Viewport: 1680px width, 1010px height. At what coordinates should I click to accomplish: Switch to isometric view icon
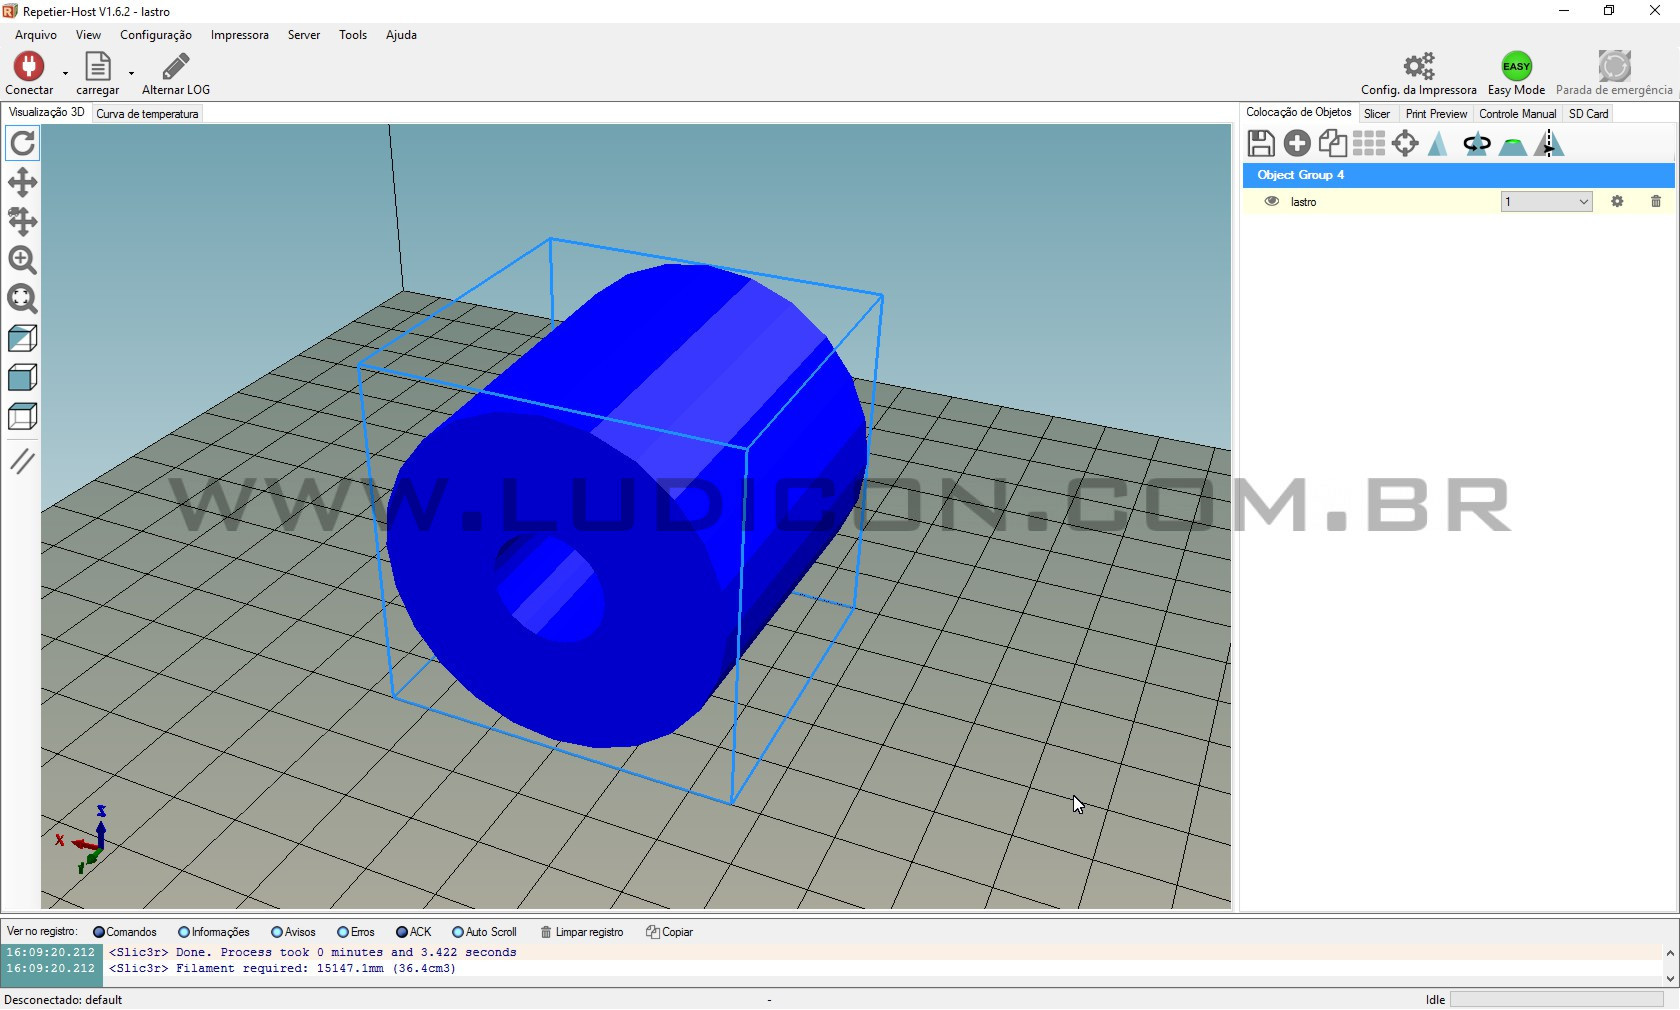click(x=22, y=338)
